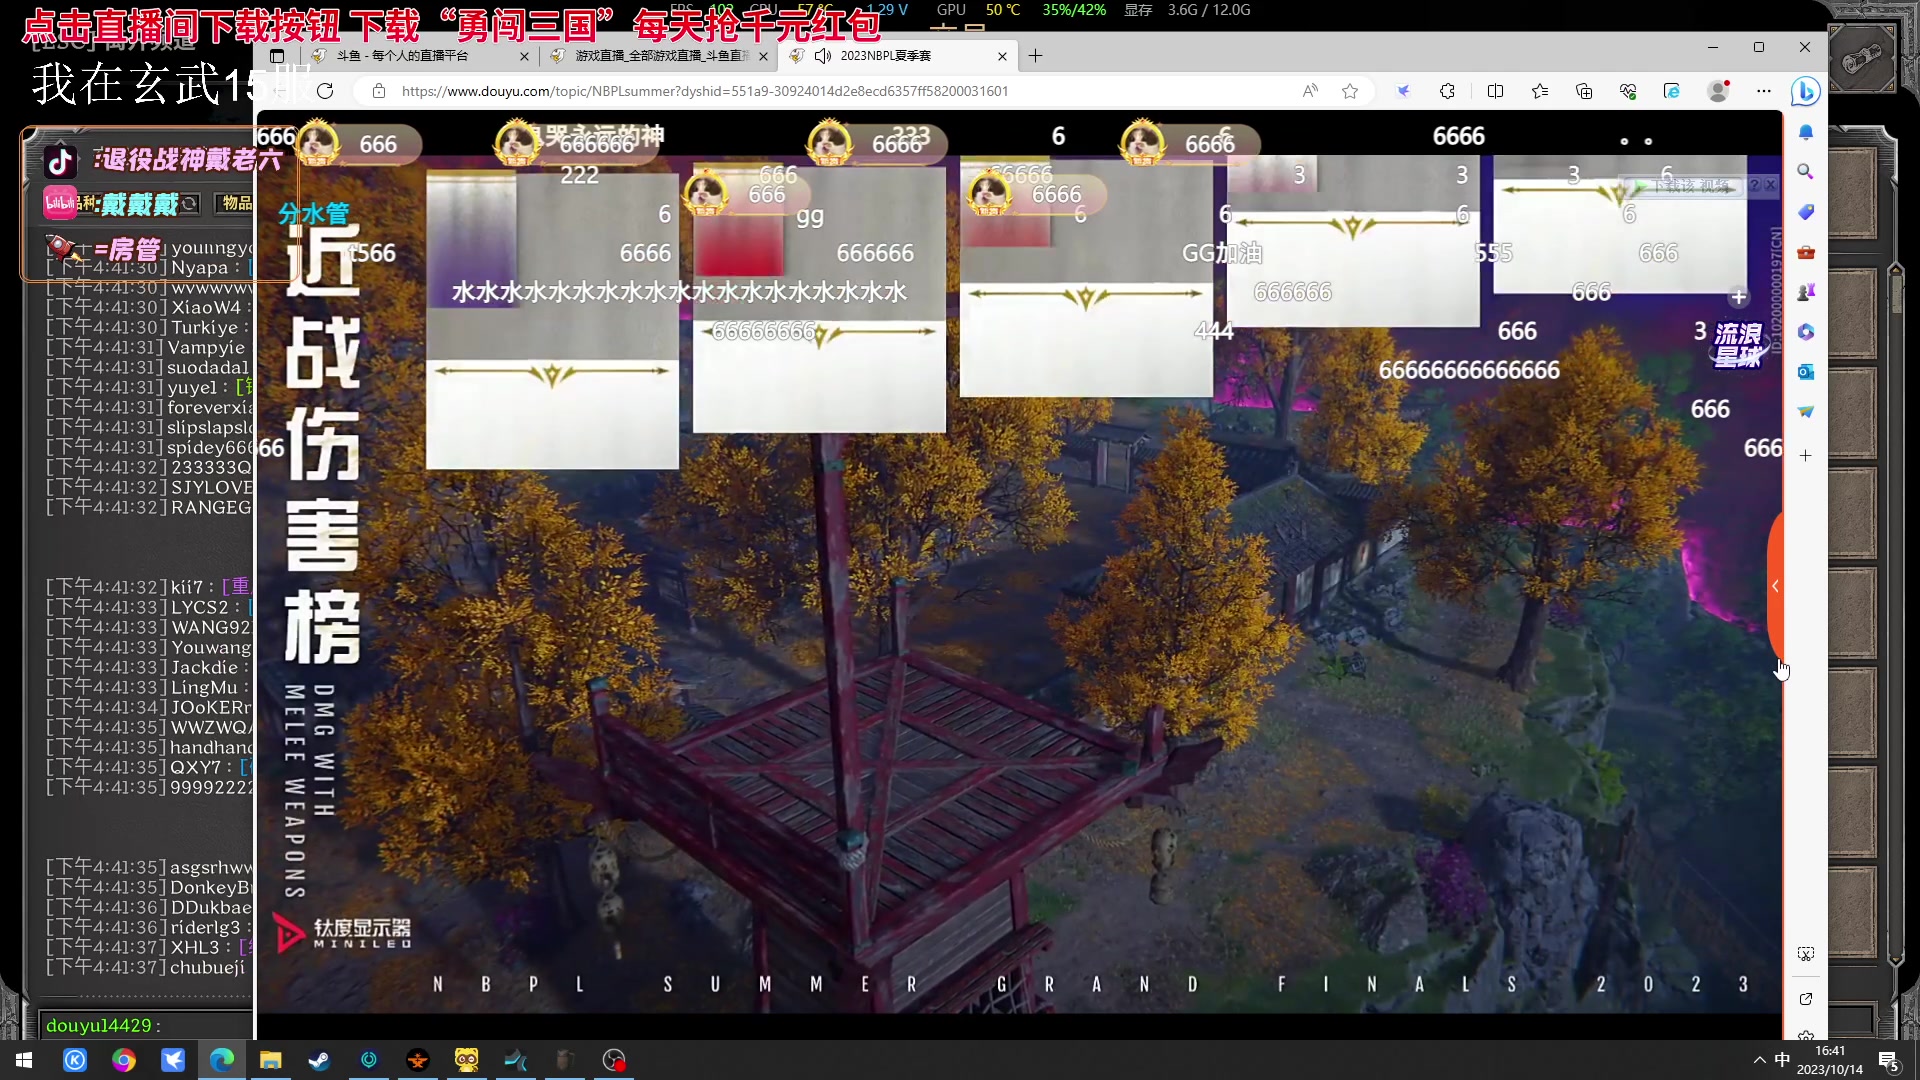Image resolution: width=1920 pixels, height=1080 pixels.
Task: Show hidden system tray icons
Action: (1759, 1060)
